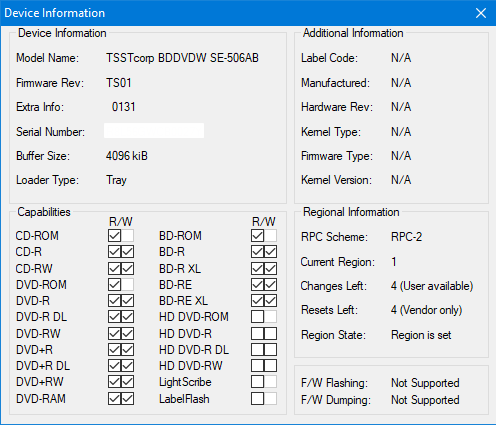
Task: Select Extra Info value 0131
Action: coord(124,107)
